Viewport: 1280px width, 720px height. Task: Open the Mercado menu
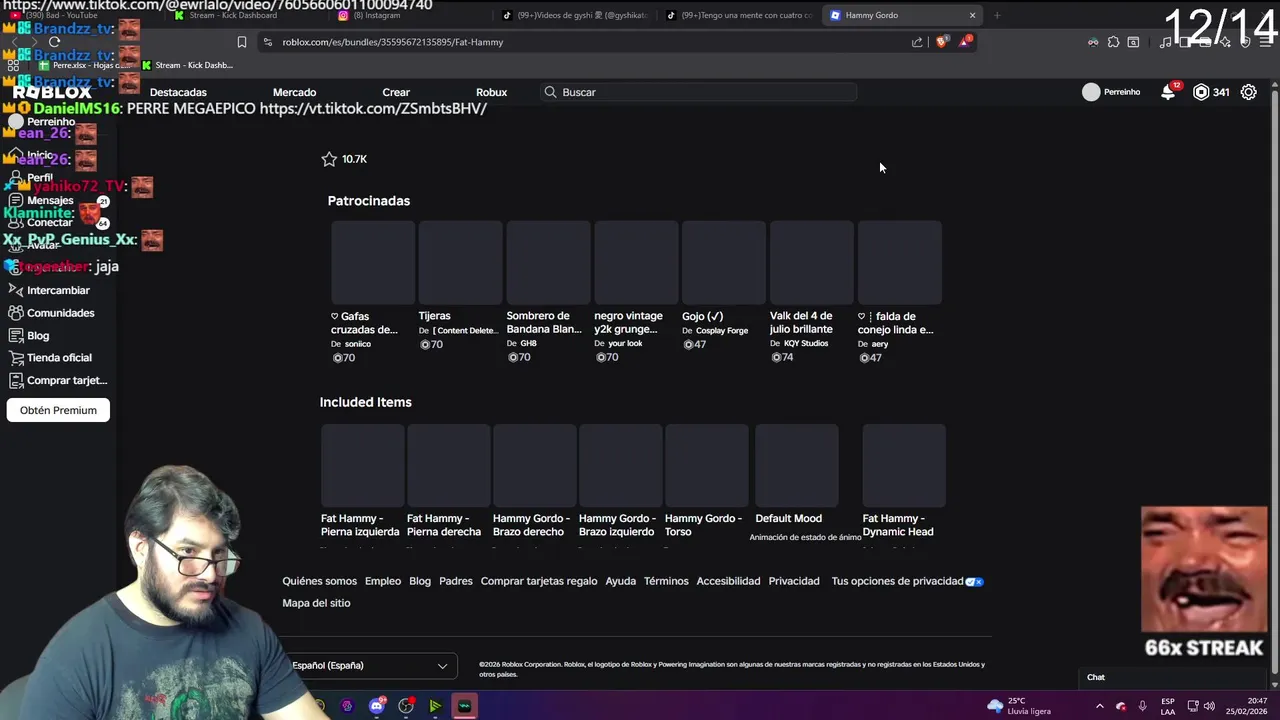[x=294, y=92]
